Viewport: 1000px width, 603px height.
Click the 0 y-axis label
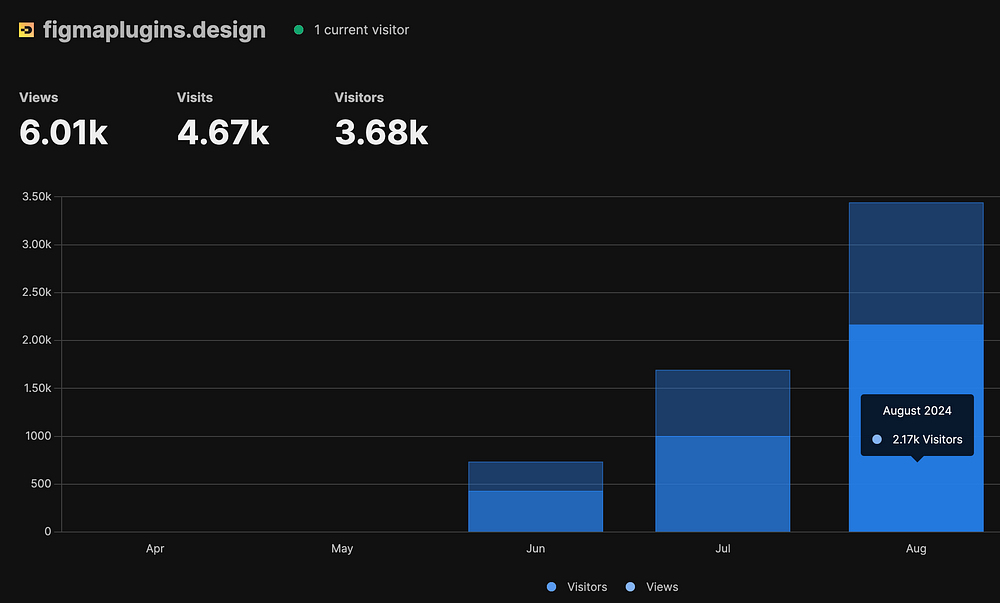coord(48,532)
